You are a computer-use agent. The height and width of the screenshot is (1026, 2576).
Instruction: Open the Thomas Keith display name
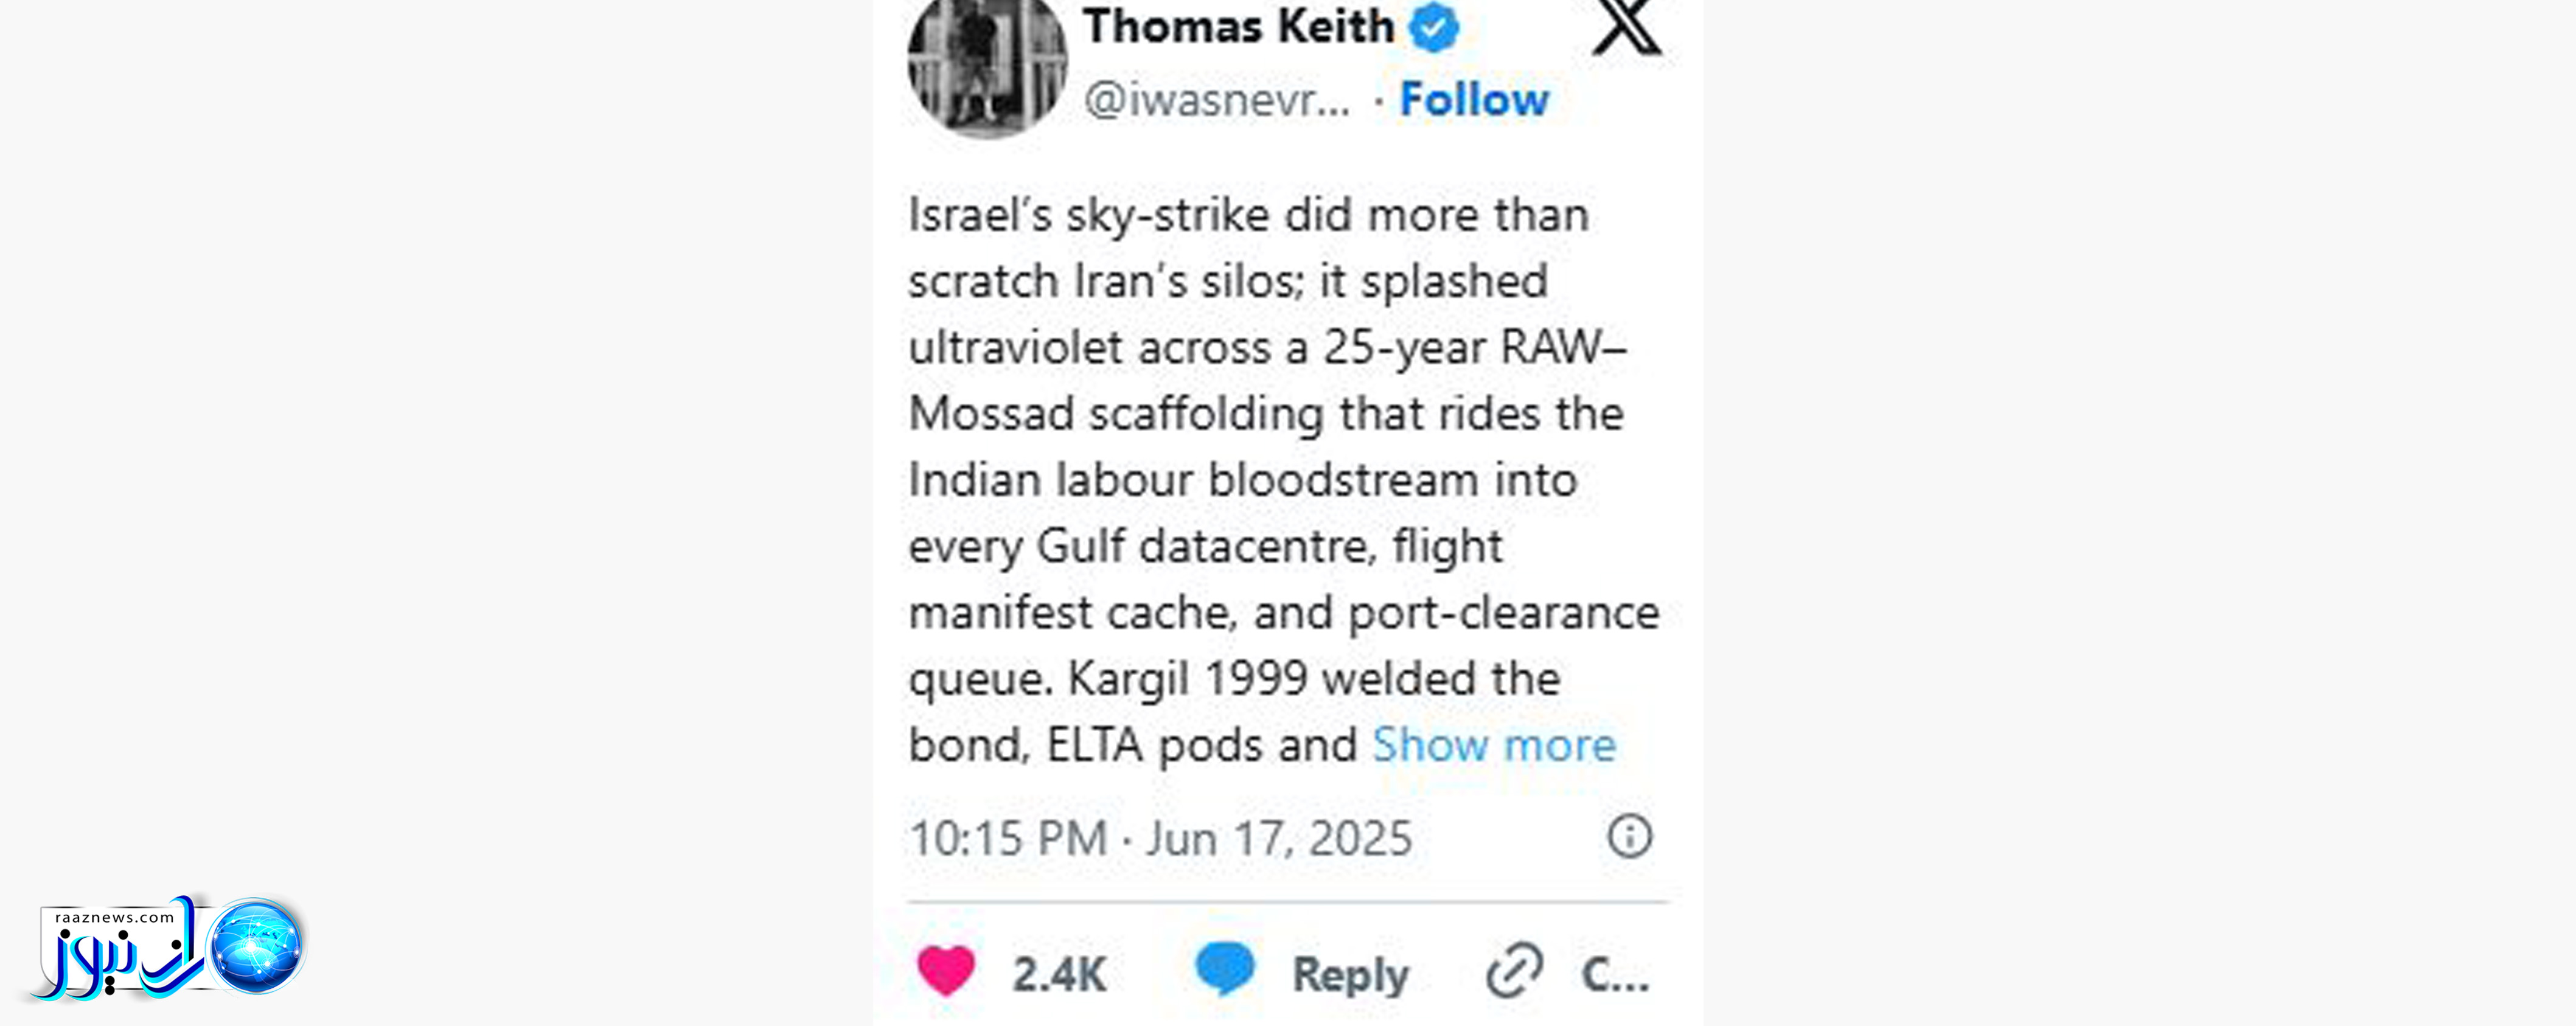tap(1238, 26)
